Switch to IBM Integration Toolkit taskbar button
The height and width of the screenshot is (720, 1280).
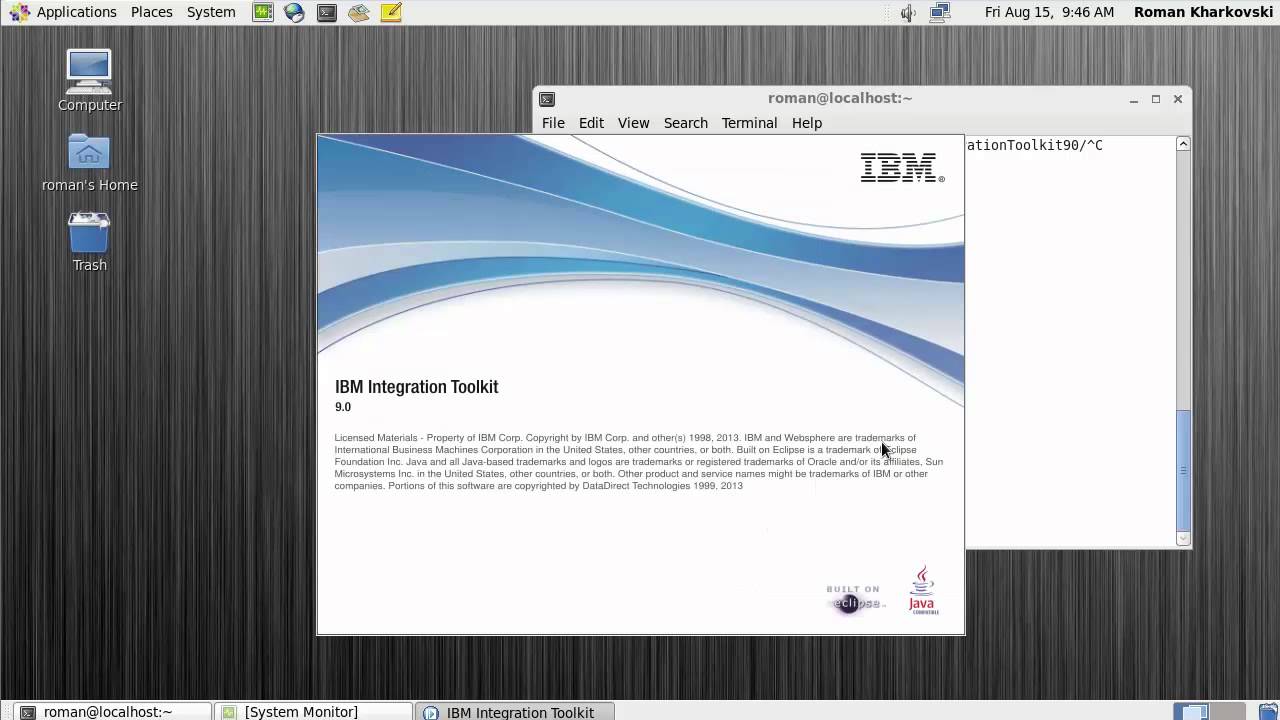point(515,711)
